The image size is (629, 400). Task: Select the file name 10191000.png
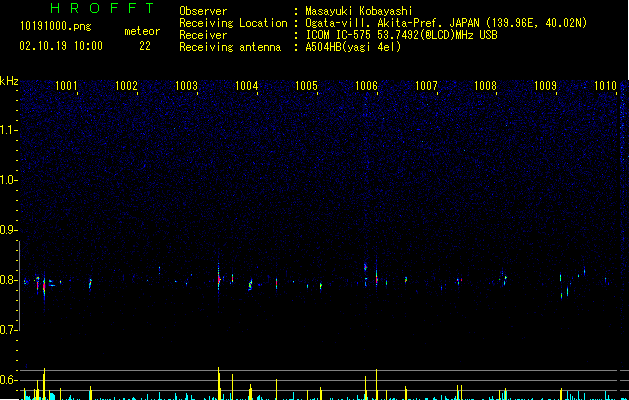(56, 27)
